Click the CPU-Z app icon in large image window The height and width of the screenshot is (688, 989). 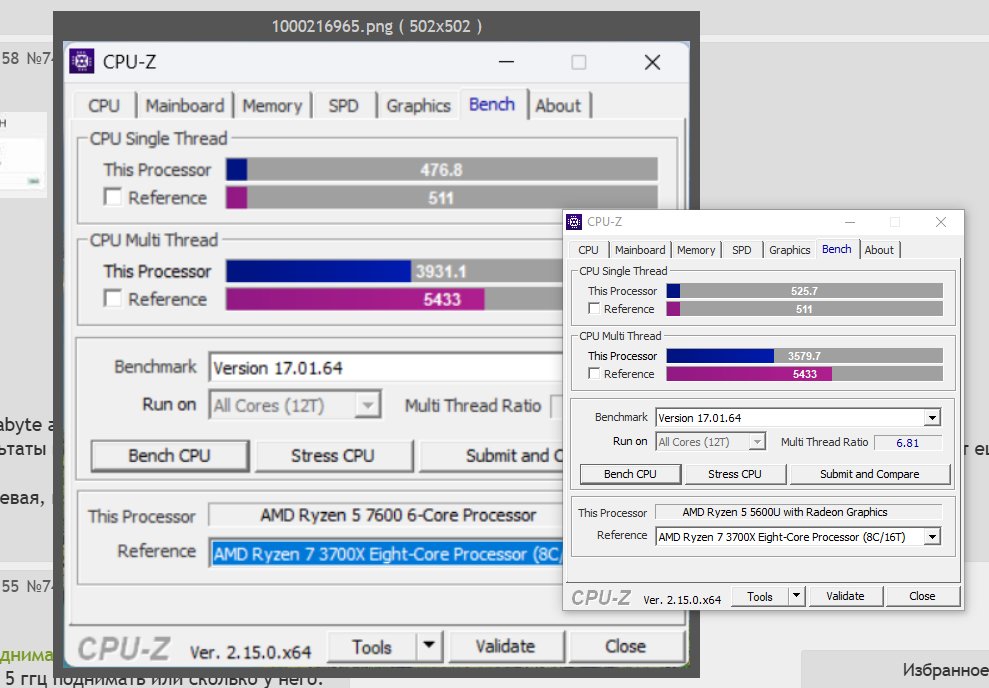tap(82, 61)
